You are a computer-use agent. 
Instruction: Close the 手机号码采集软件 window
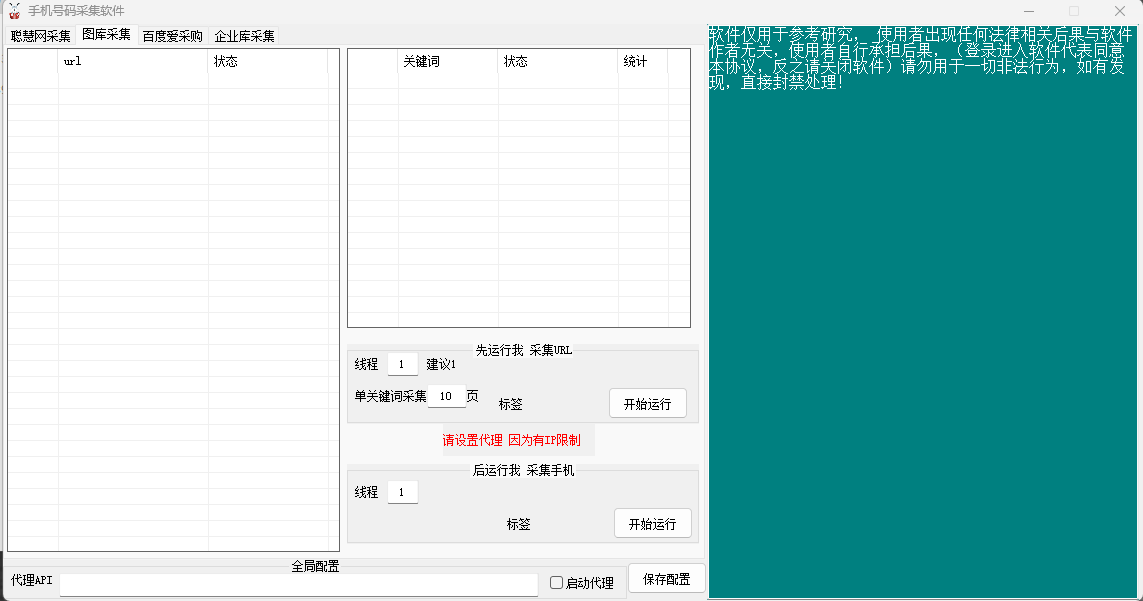coord(1120,11)
